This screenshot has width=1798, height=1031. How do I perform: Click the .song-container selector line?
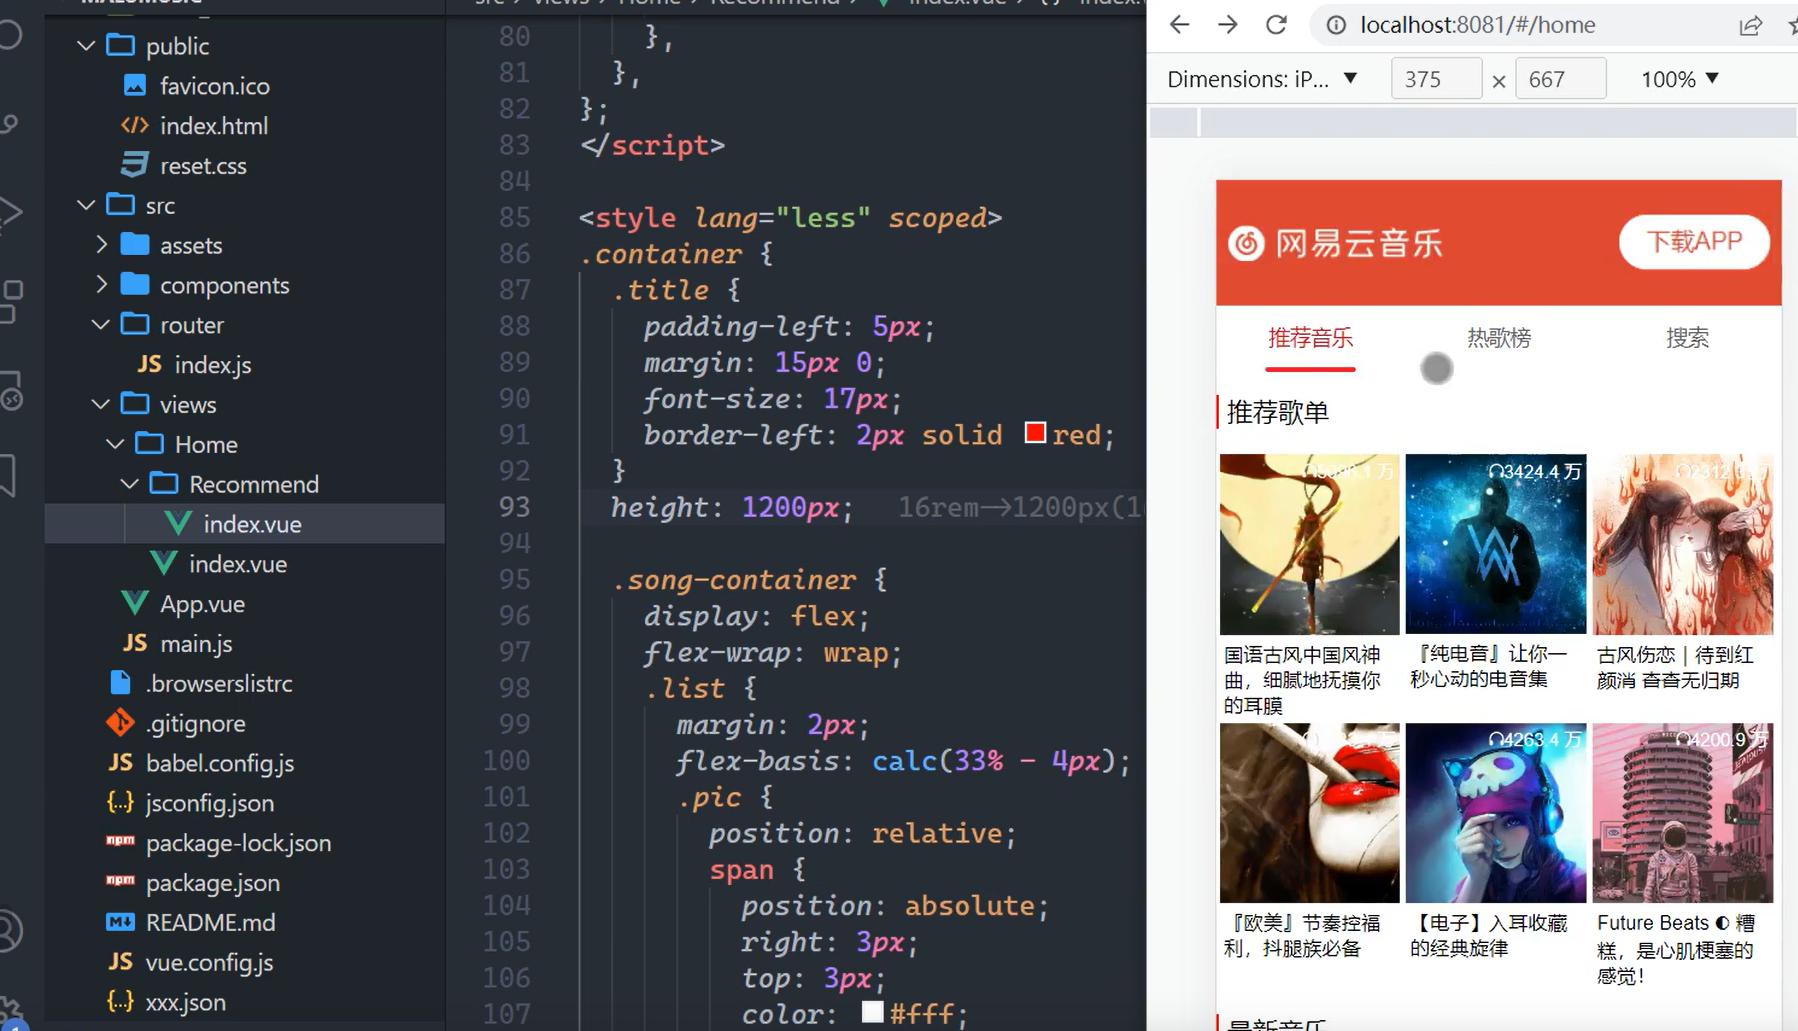coord(749,580)
